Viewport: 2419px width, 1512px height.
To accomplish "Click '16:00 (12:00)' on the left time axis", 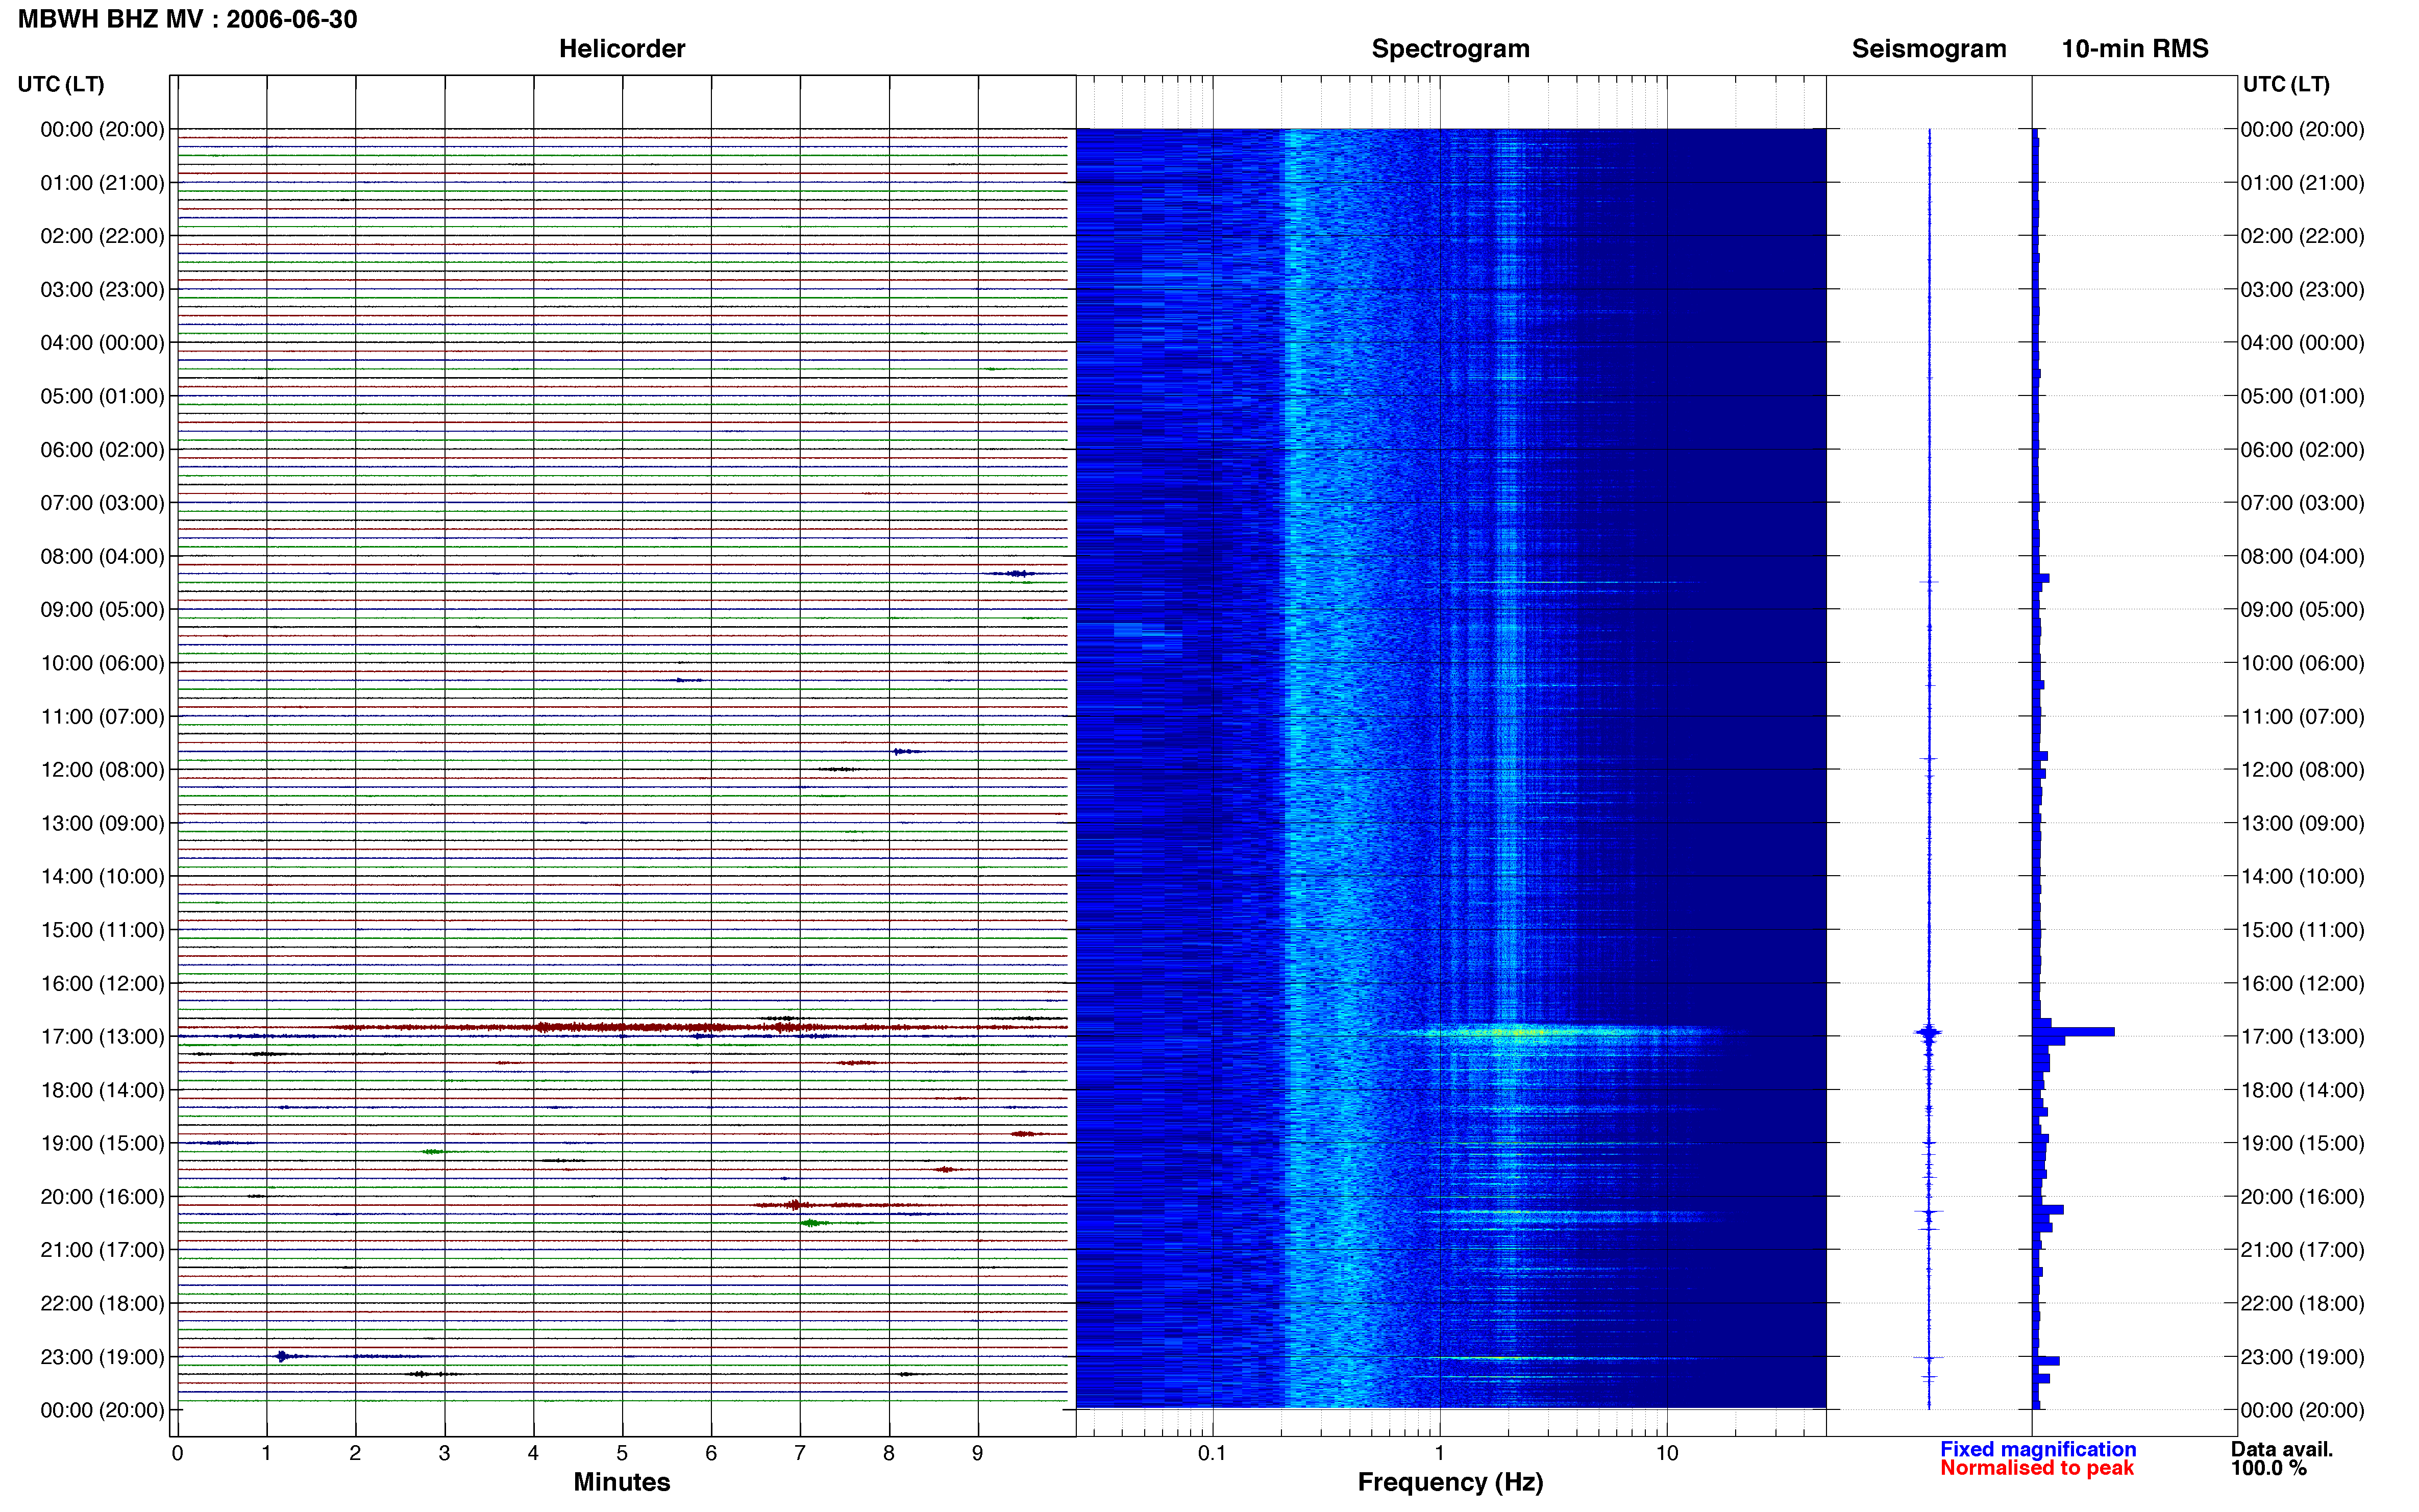I will (x=102, y=983).
